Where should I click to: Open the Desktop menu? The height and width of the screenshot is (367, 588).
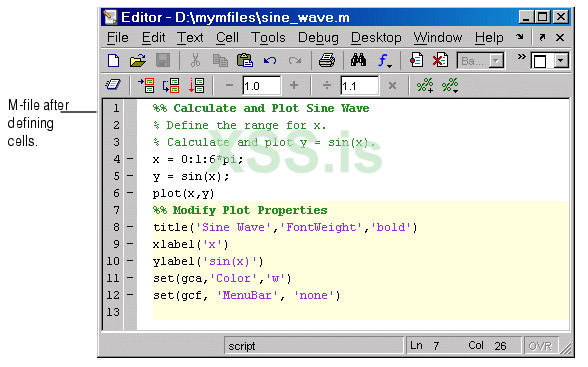pyautogui.click(x=376, y=38)
